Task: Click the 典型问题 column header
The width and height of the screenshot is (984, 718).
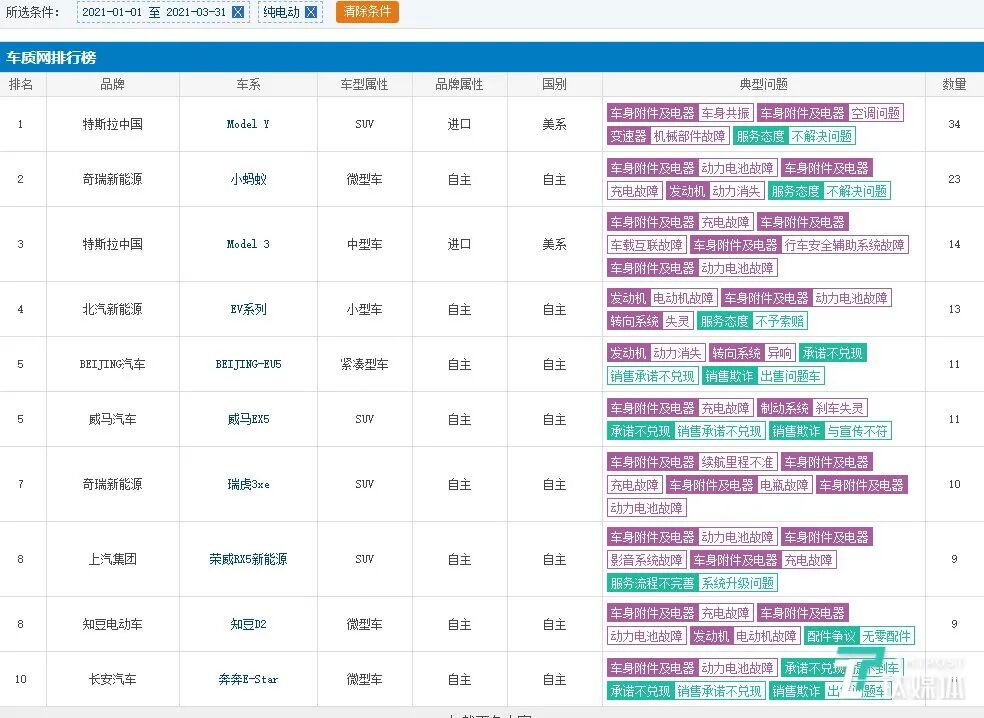Action: pyautogui.click(x=763, y=84)
